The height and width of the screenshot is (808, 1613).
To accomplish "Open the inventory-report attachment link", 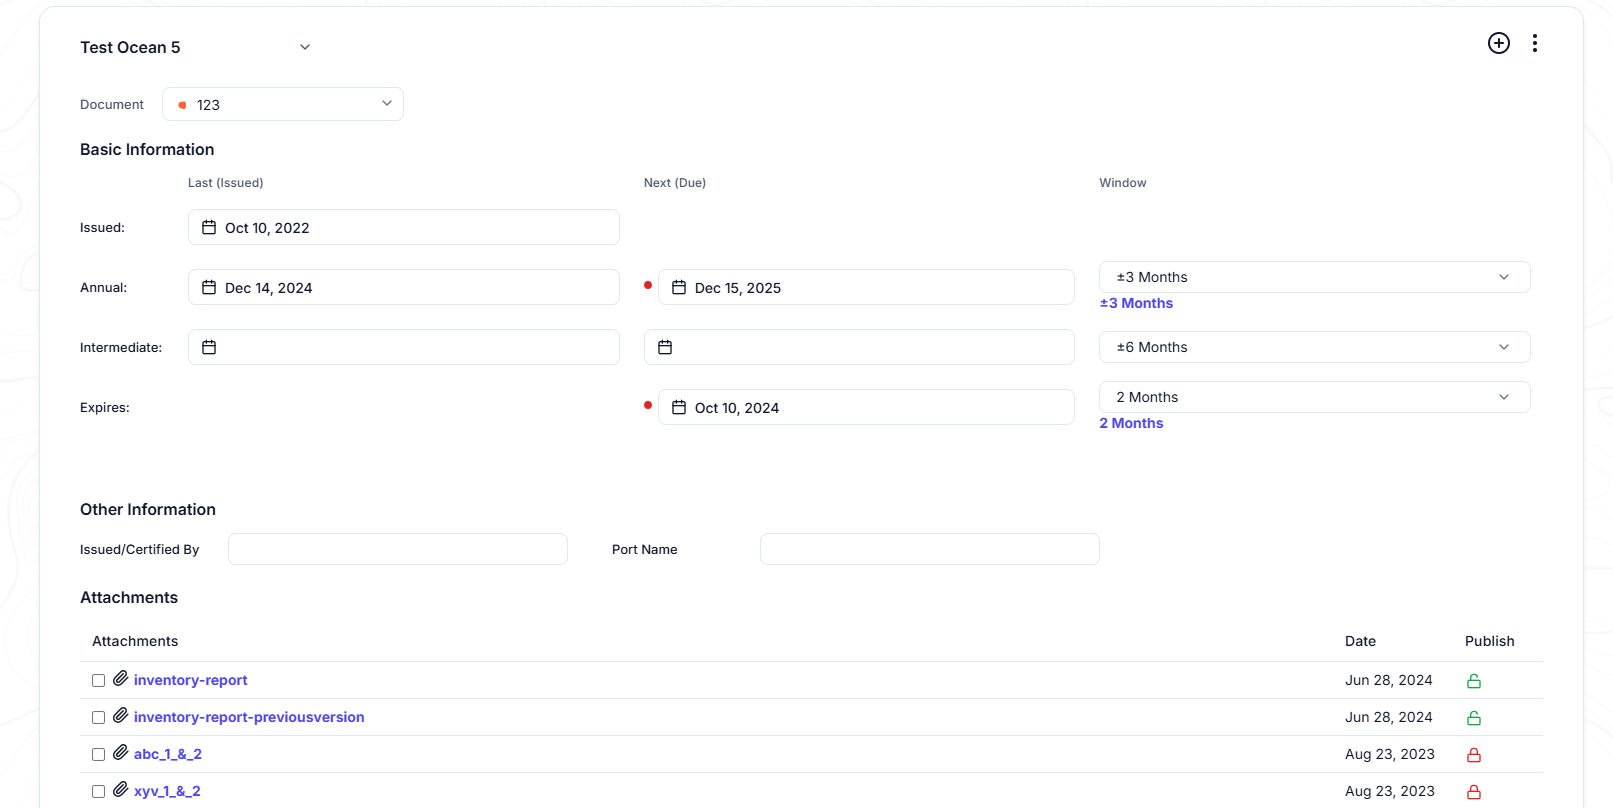I will click(190, 680).
